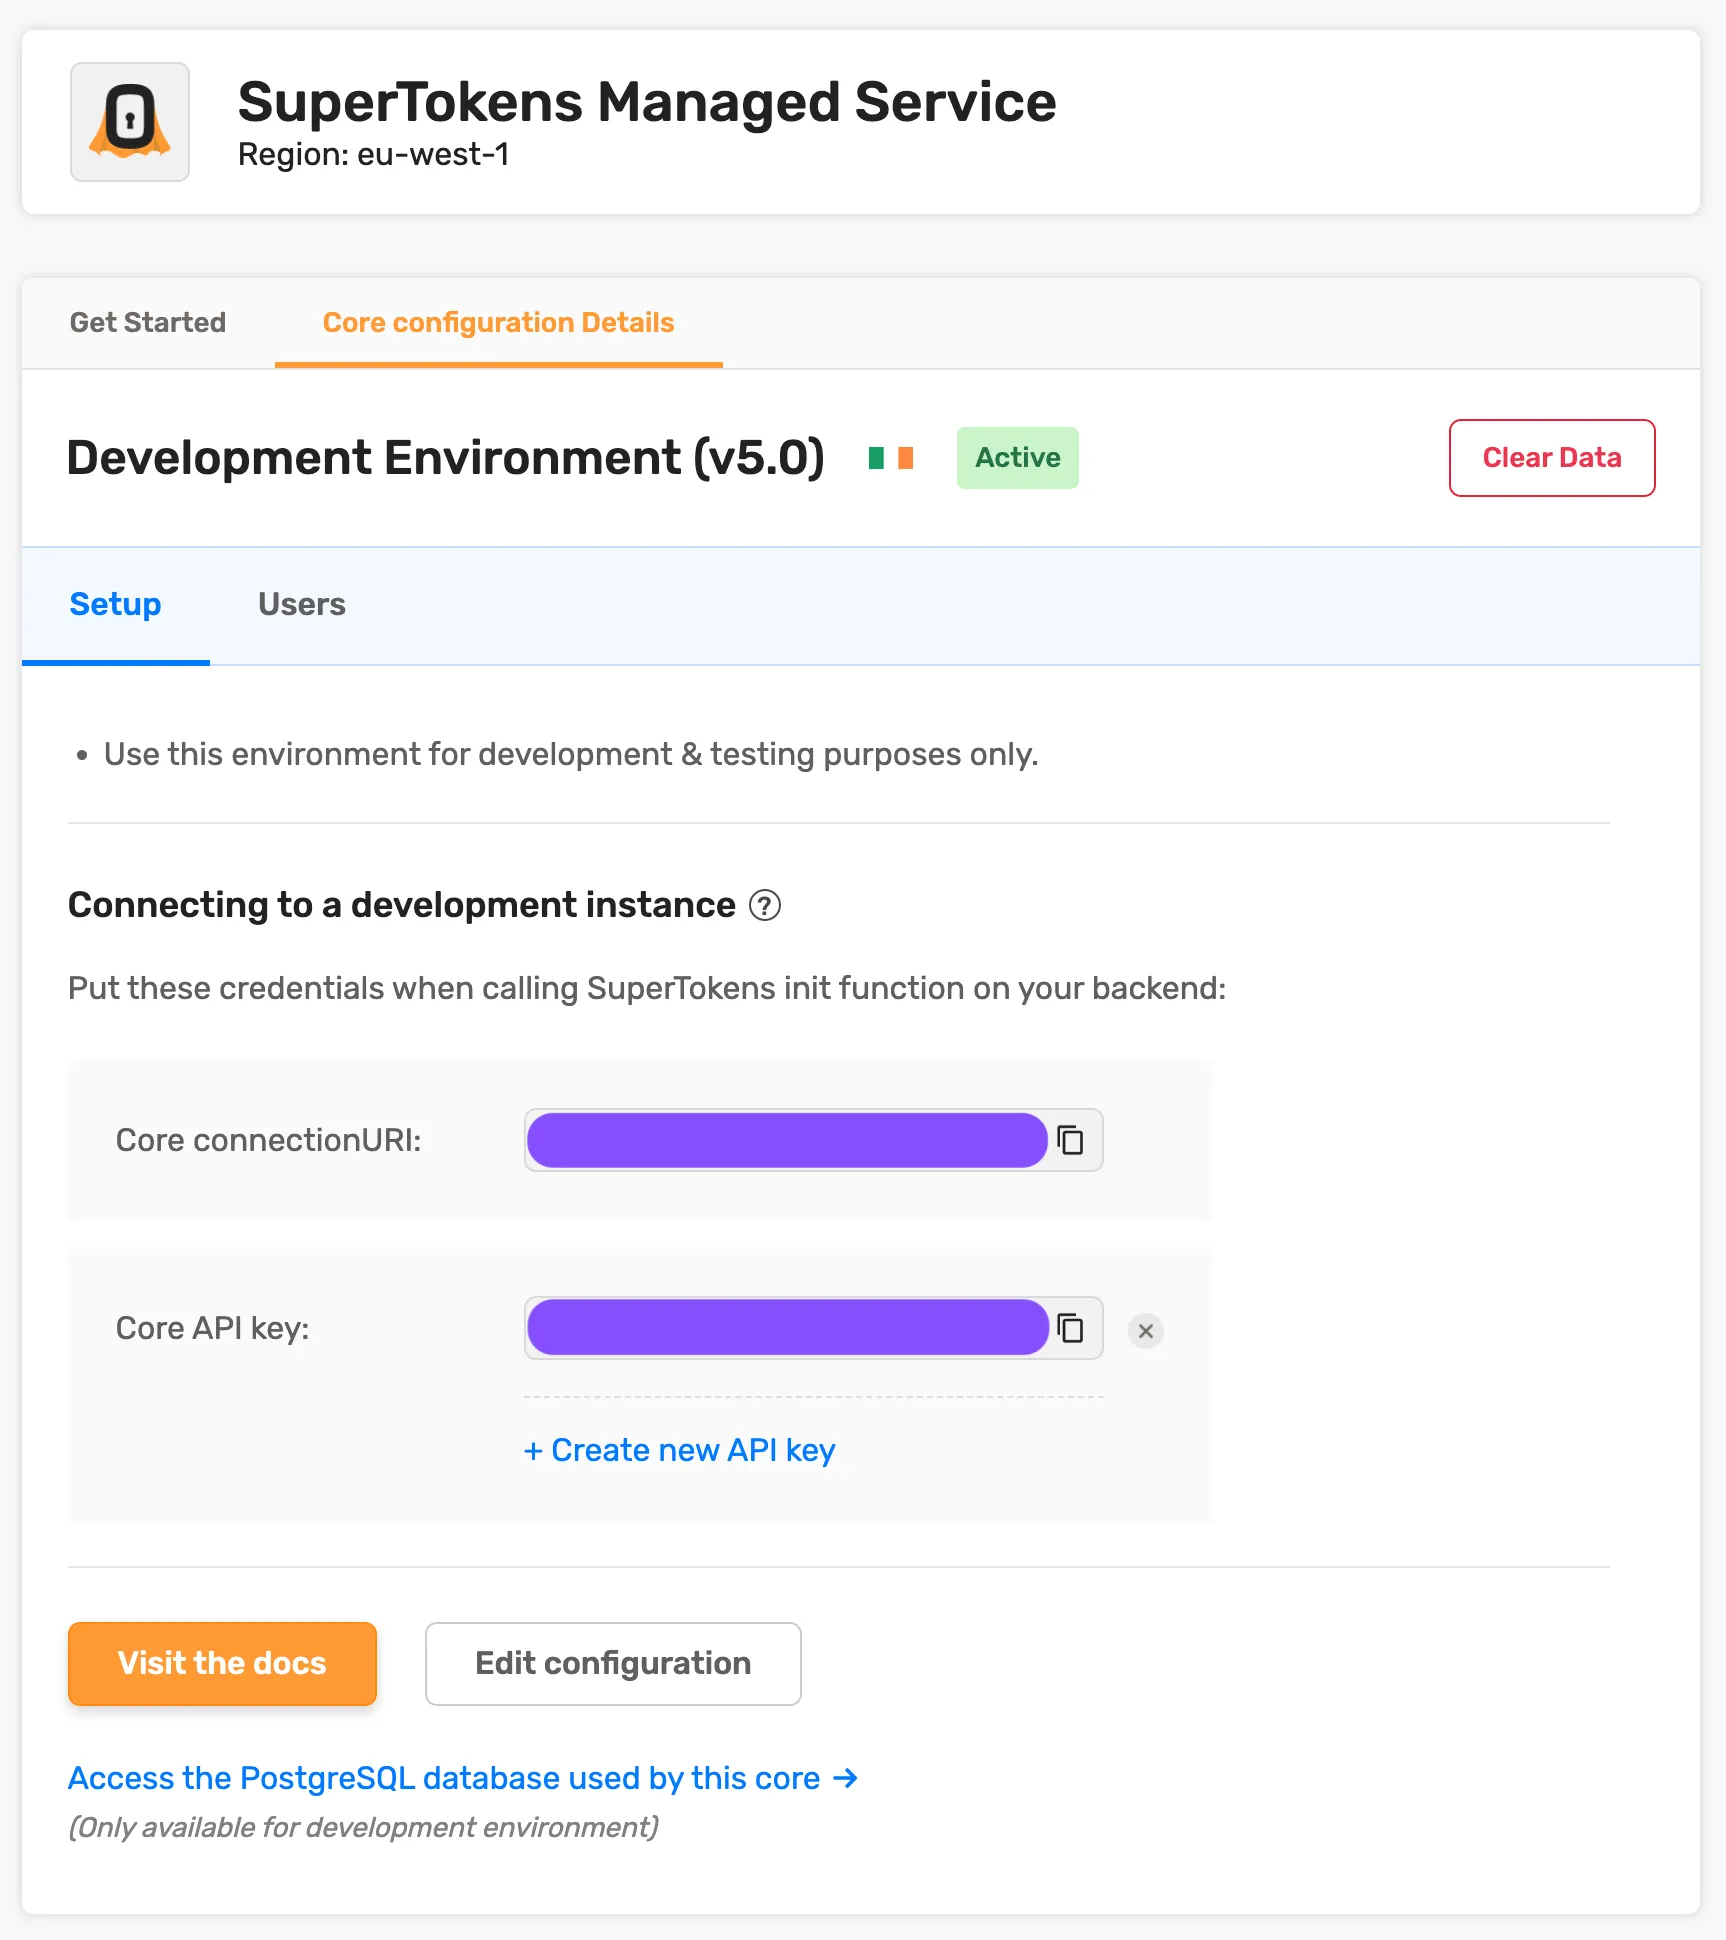1726x1940 pixels.
Task: Switch to the Users tab
Action: (302, 604)
